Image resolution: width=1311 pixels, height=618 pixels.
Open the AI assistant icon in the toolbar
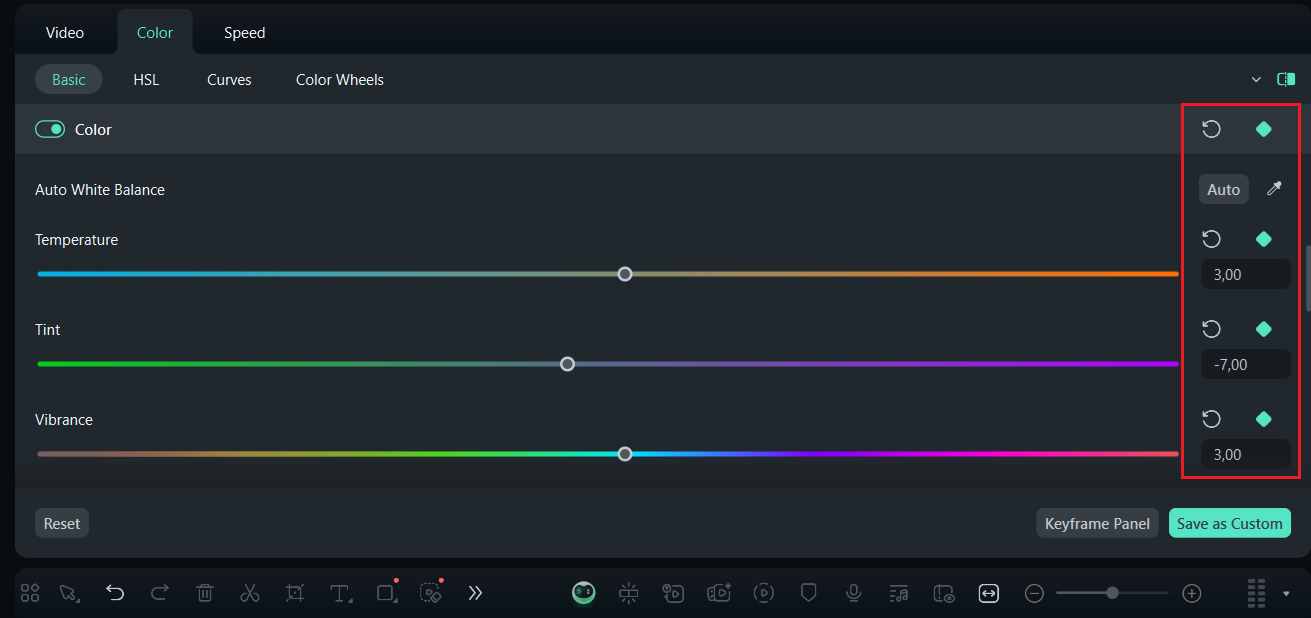coord(583,592)
